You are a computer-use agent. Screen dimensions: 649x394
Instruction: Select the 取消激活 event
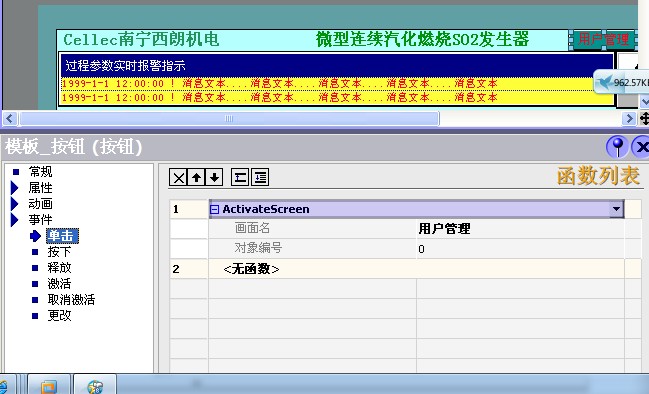[x=71, y=300]
